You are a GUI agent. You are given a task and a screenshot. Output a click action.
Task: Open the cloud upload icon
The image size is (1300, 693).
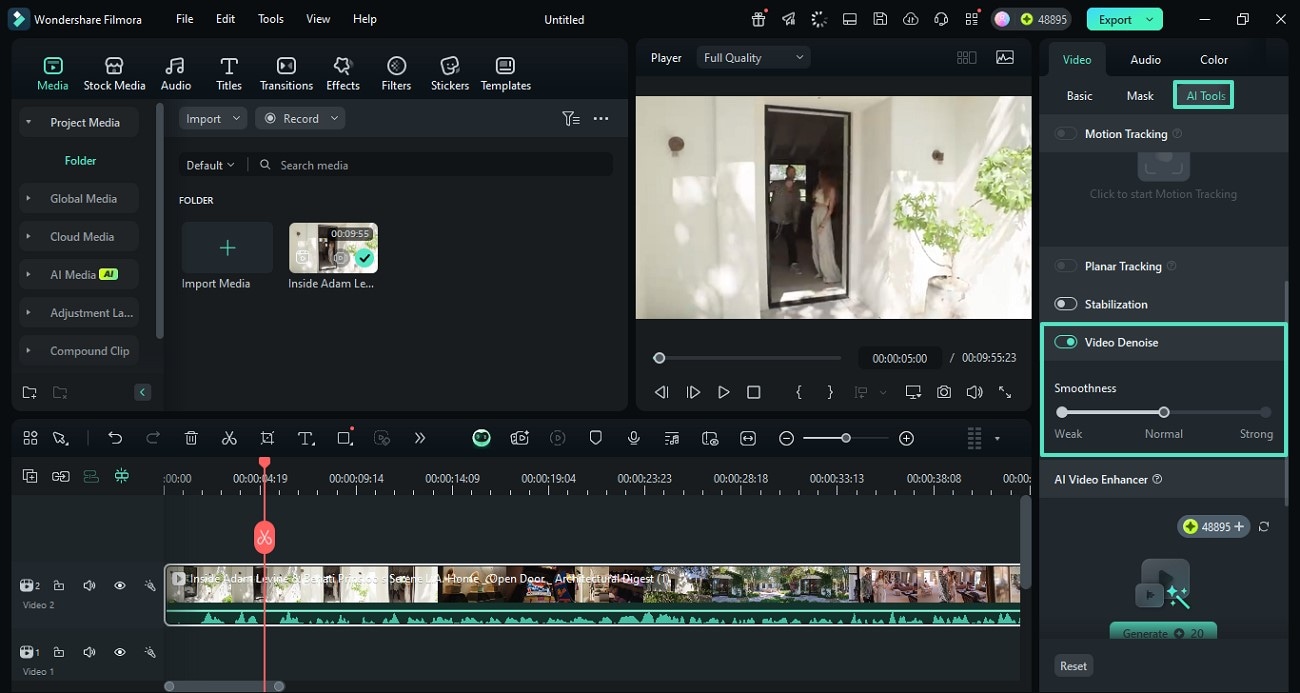[x=910, y=19]
